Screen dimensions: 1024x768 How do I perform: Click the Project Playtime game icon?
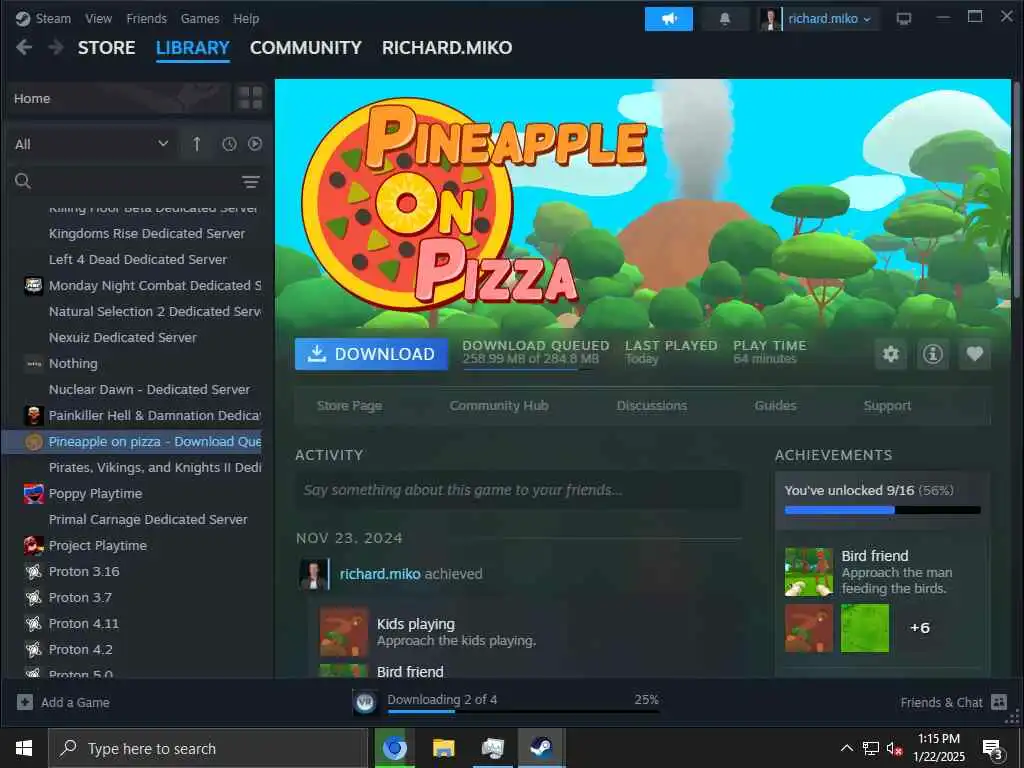pyautogui.click(x=33, y=545)
